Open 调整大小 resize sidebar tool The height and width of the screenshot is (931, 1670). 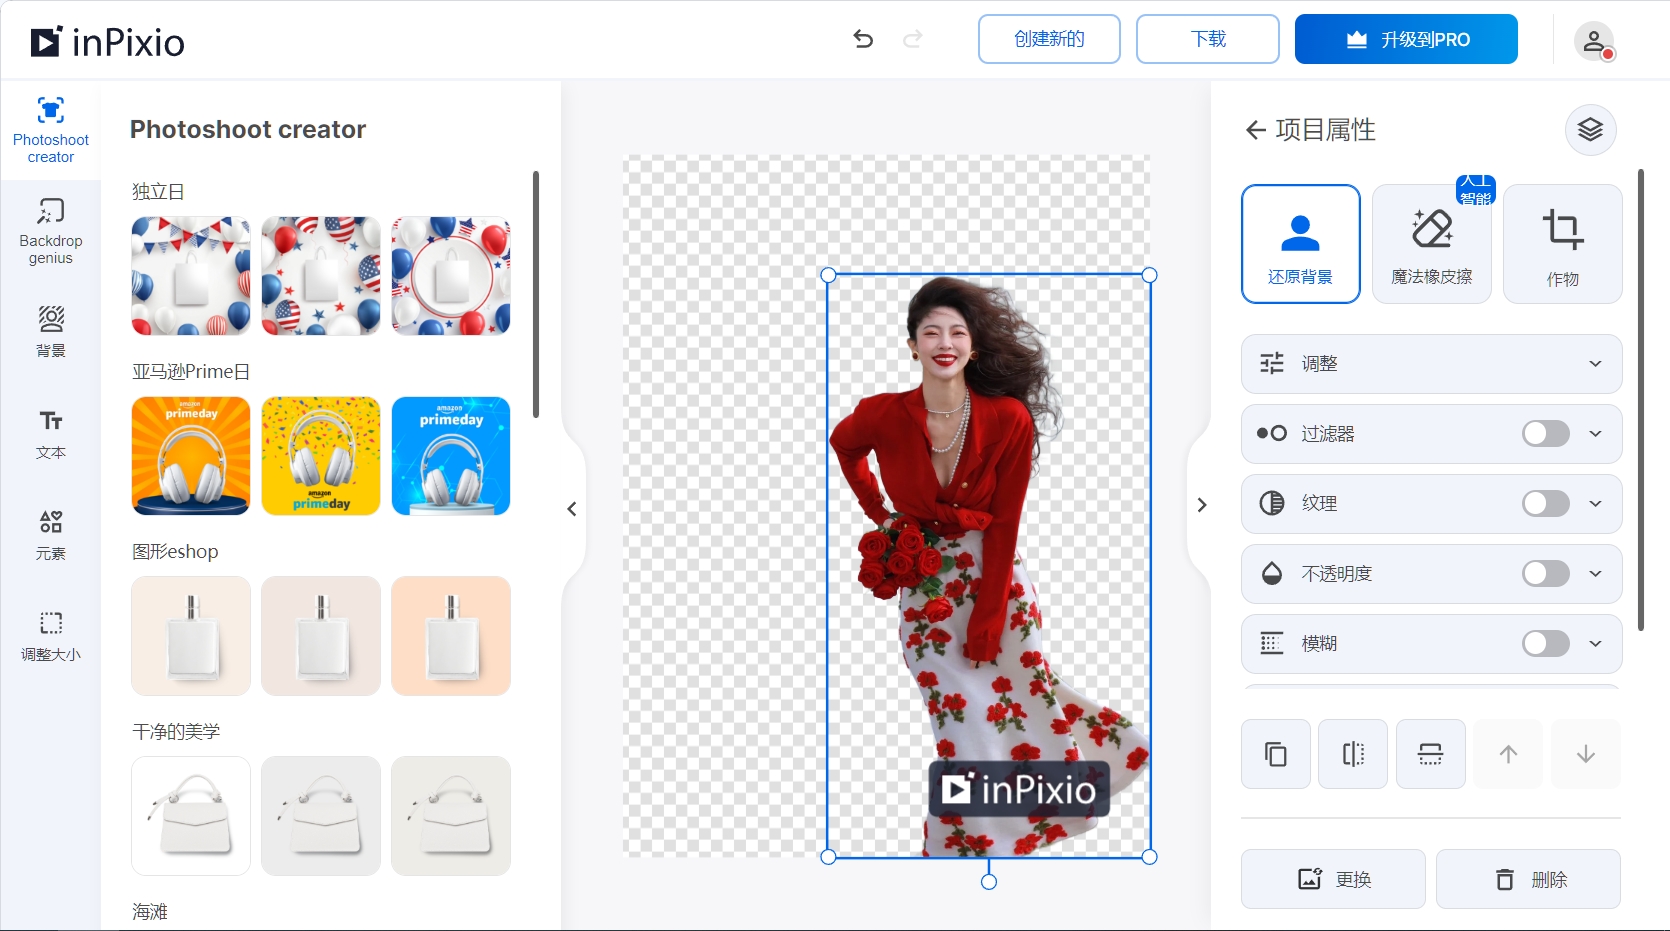pos(51,635)
